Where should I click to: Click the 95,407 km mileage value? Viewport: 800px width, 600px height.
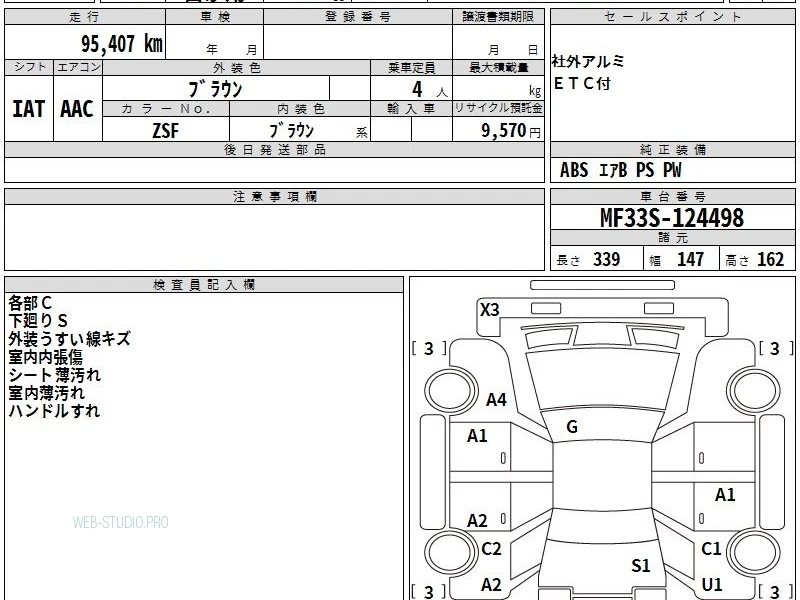(x=122, y=44)
